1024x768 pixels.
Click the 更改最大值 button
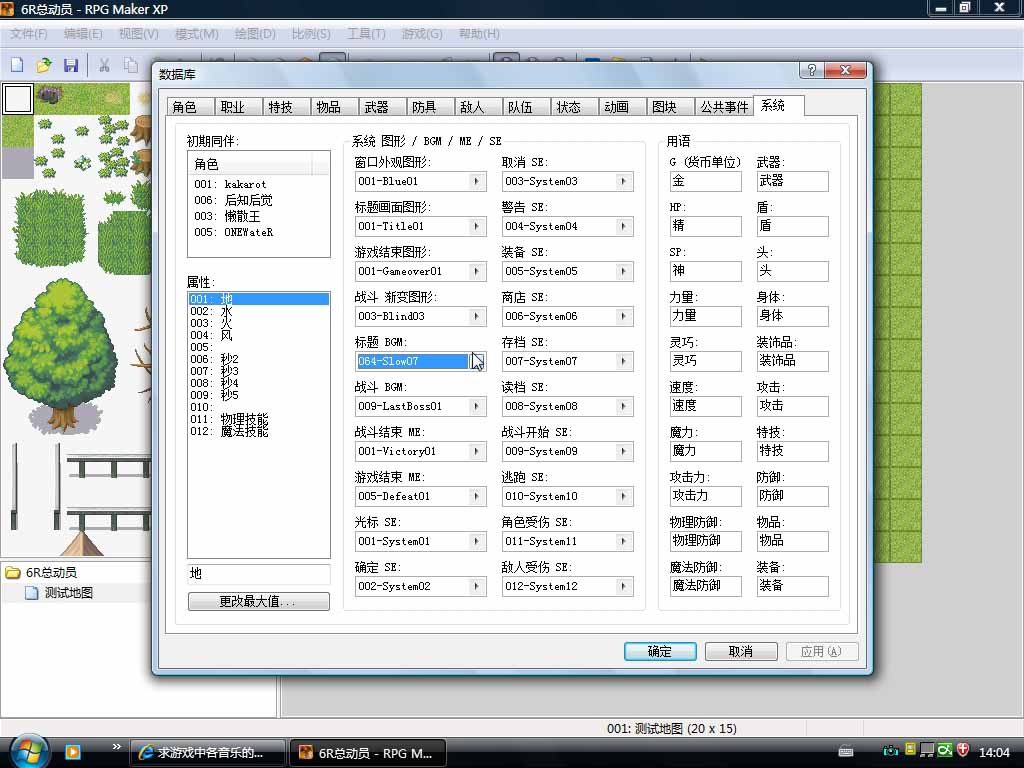pos(259,601)
